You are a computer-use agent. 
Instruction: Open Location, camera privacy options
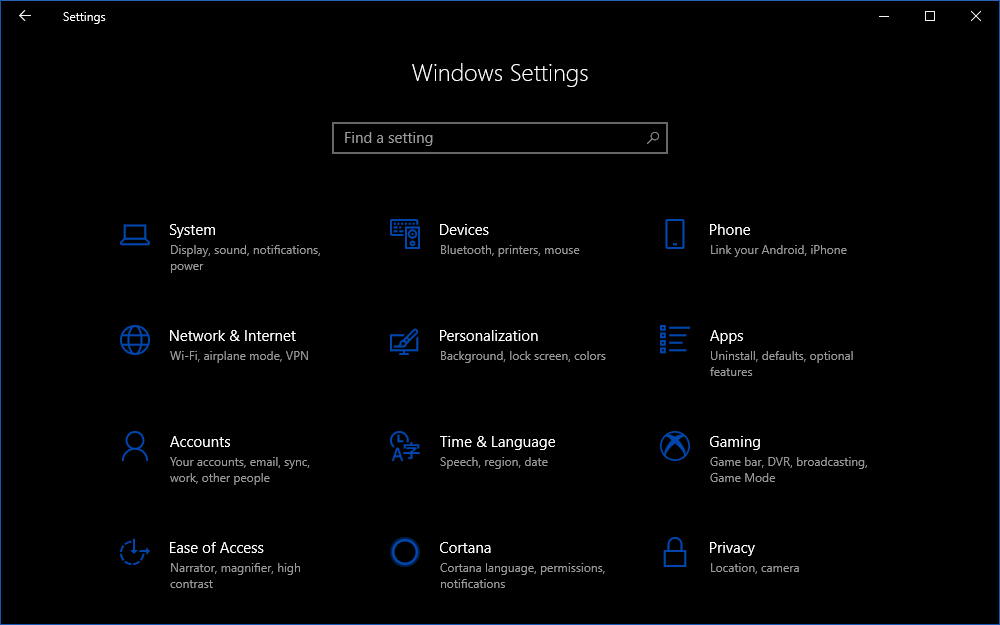point(752,567)
